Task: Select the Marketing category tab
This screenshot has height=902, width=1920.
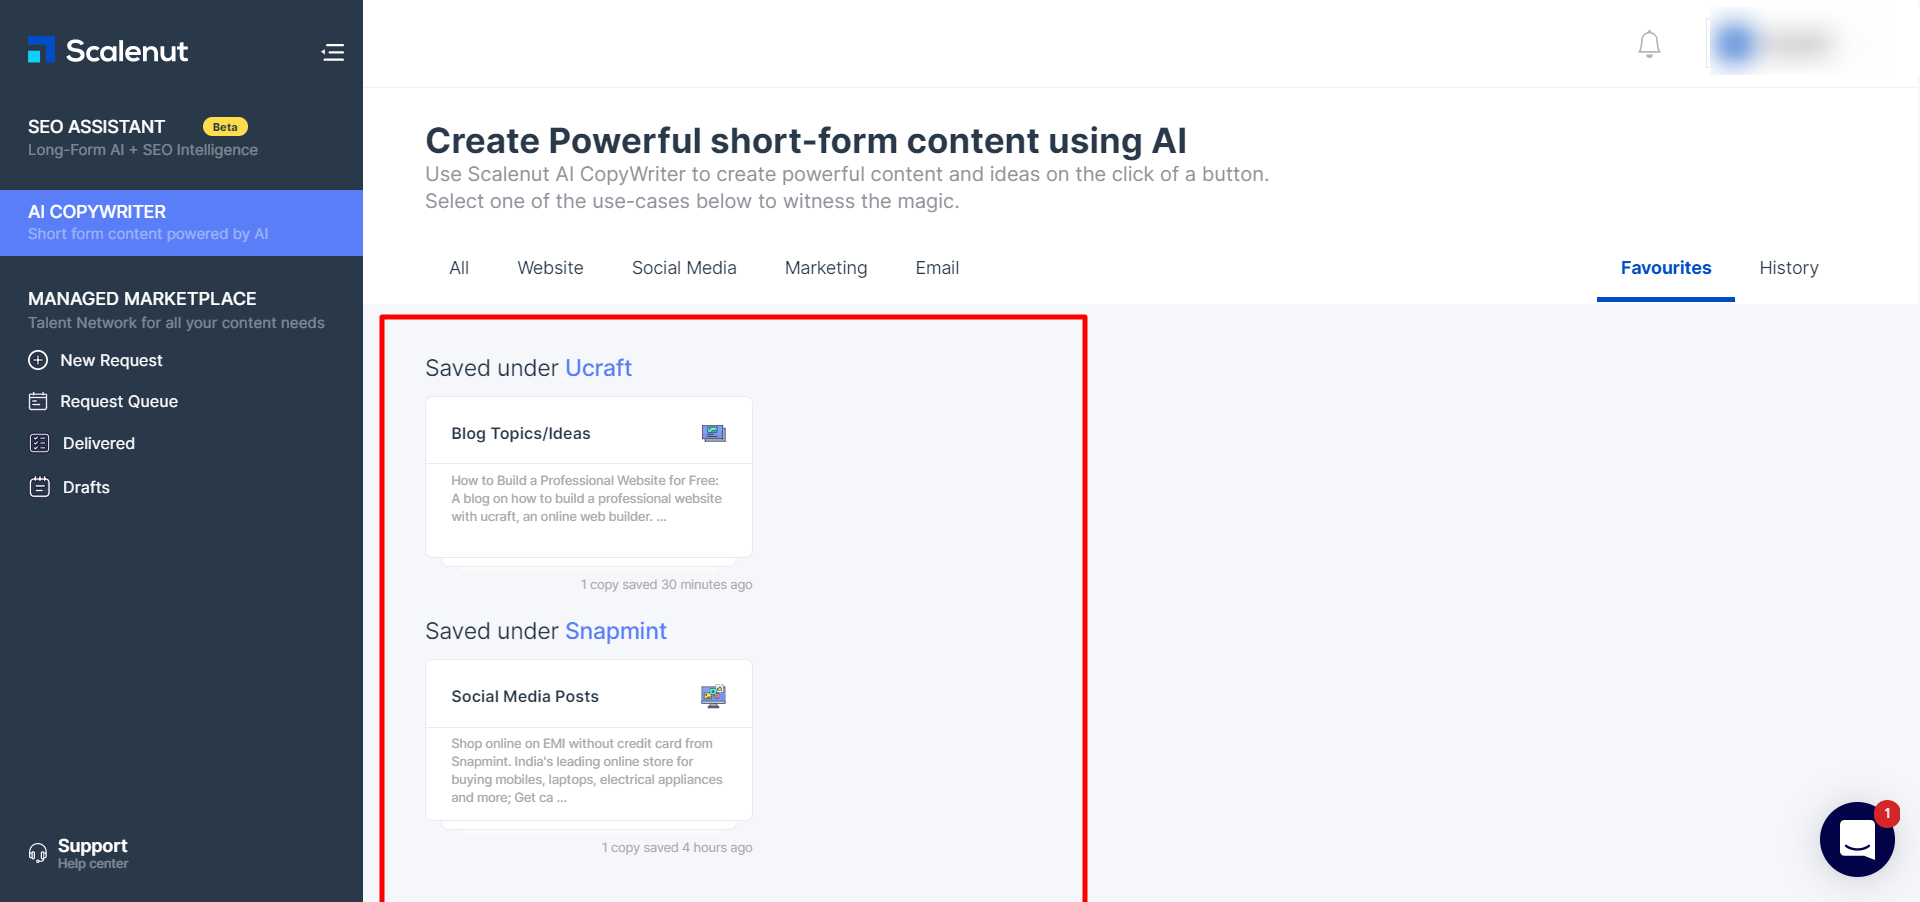Action: click(x=826, y=268)
